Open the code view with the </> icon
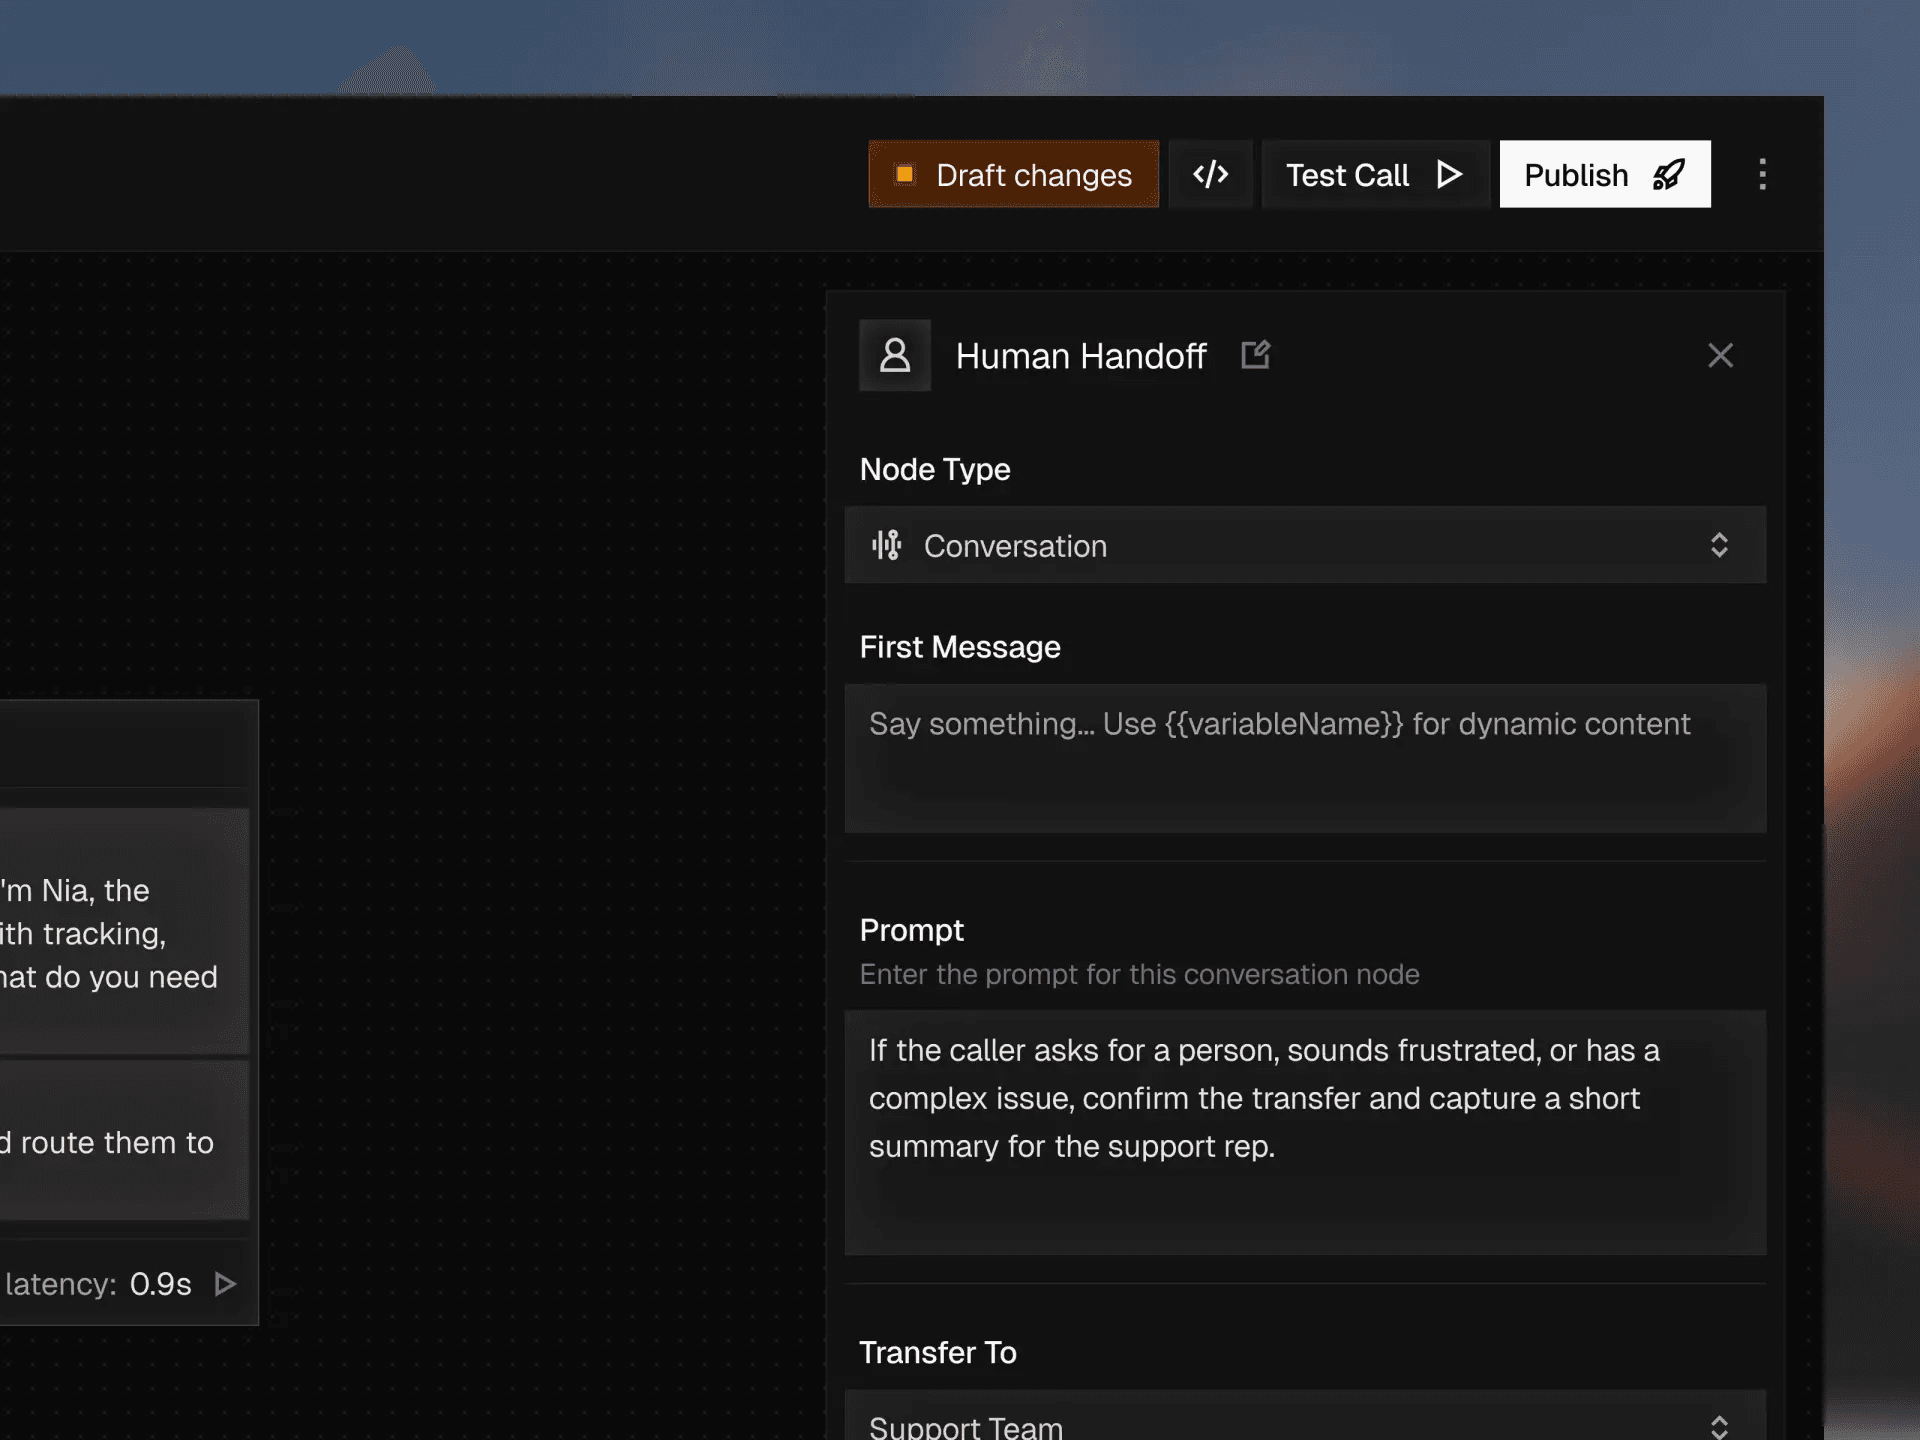This screenshot has width=1920, height=1440. [1210, 174]
